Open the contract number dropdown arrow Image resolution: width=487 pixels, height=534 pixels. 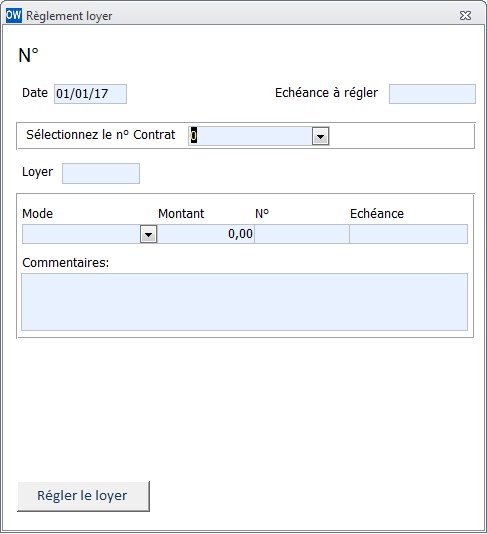click(x=320, y=136)
